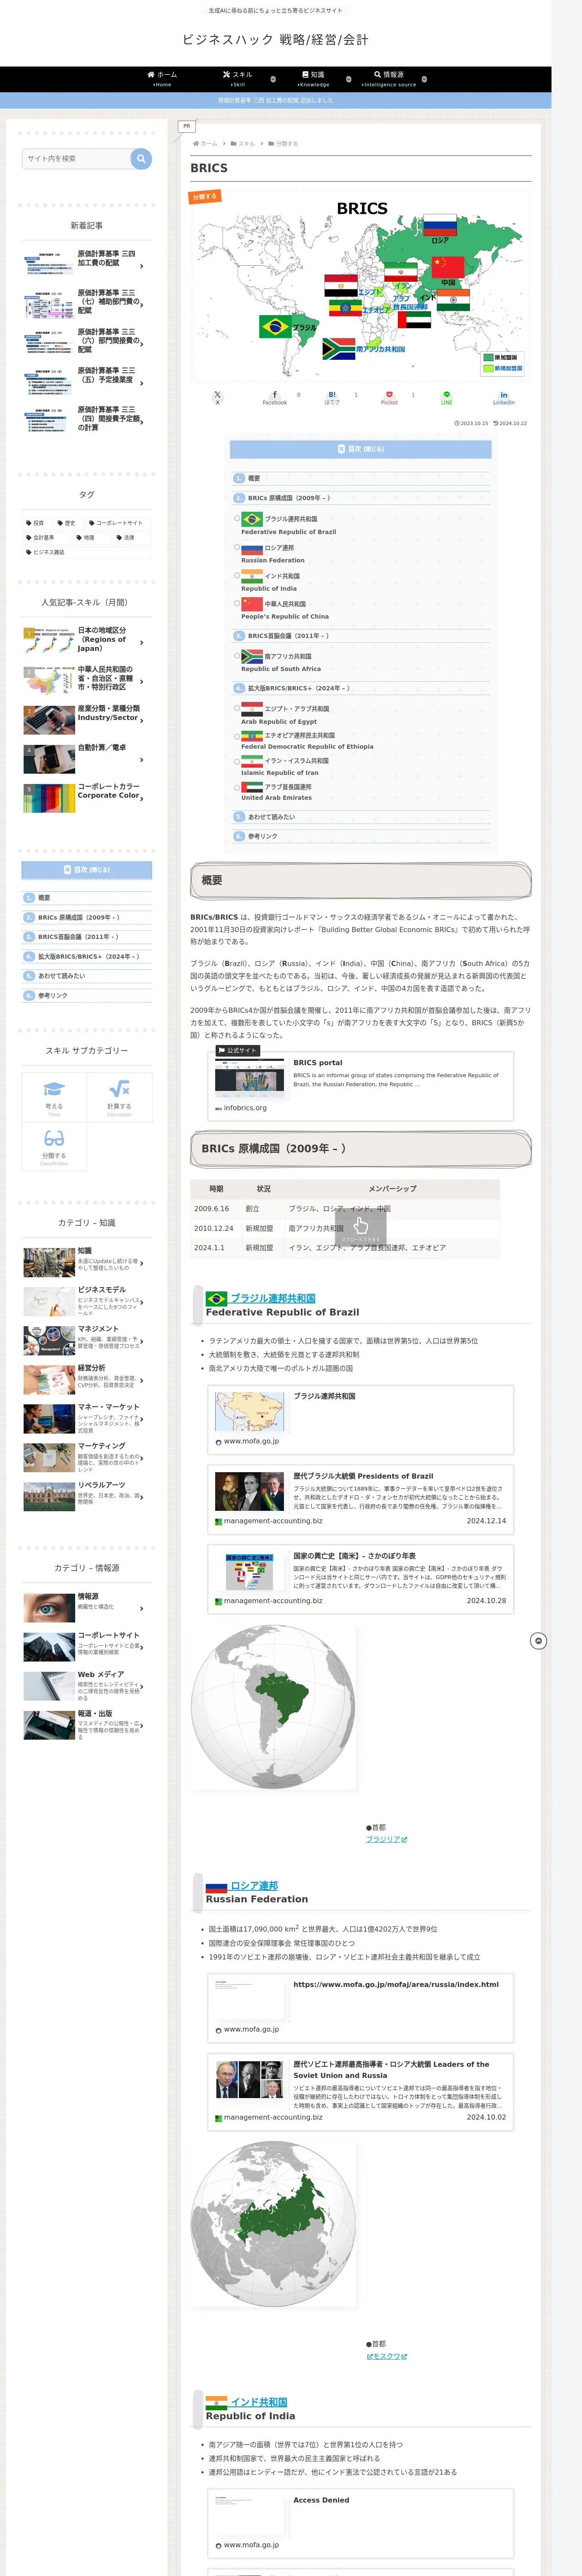Click the ブラジリア capital link

386,1839
